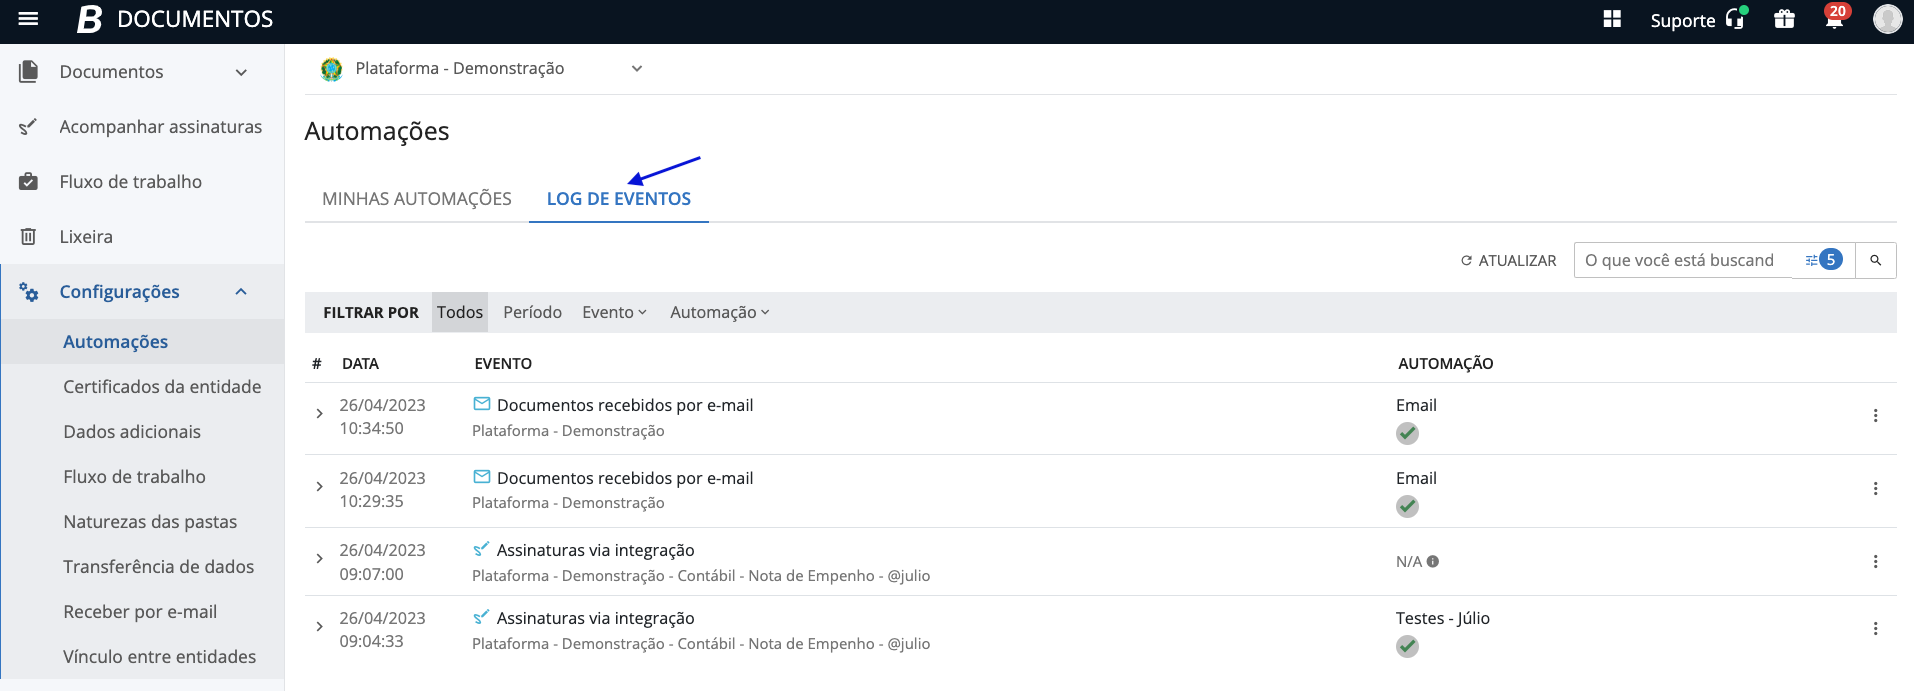Click the event search input field
Screen dimensions: 1914x691
[x=1685, y=260]
